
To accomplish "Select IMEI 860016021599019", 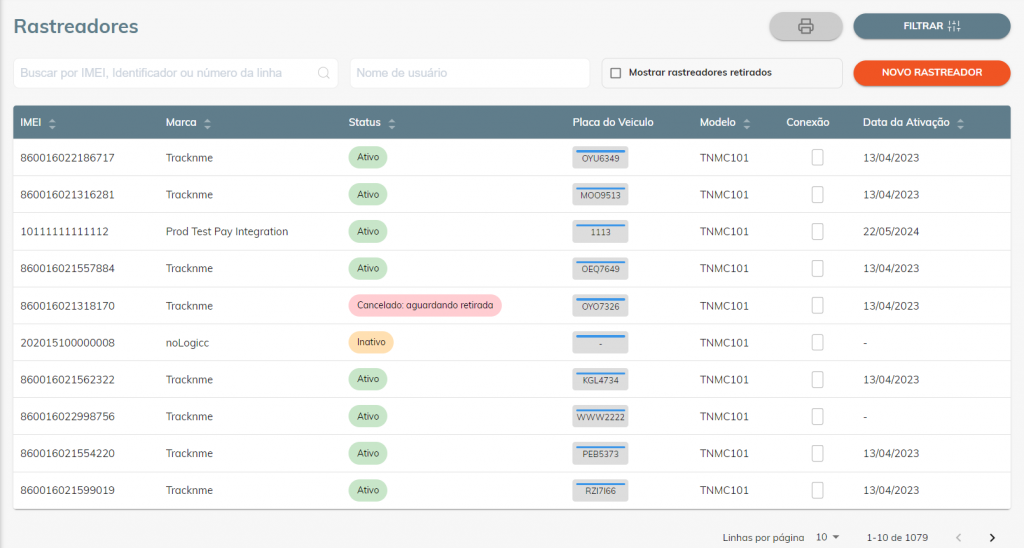I will [x=67, y=491].
